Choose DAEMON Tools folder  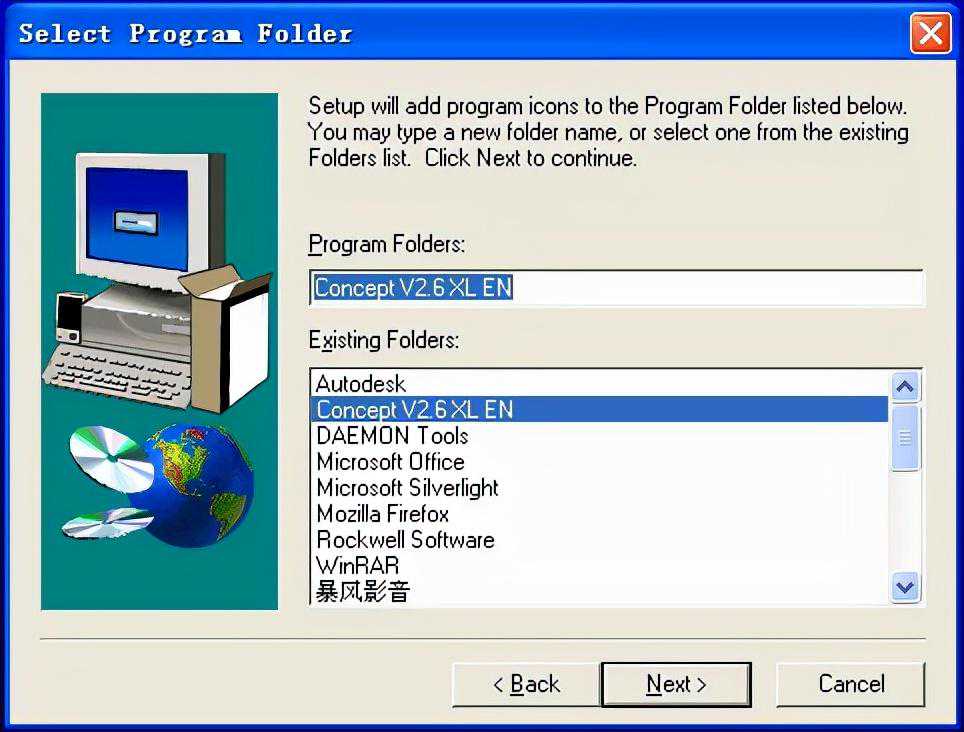(599, 436)
